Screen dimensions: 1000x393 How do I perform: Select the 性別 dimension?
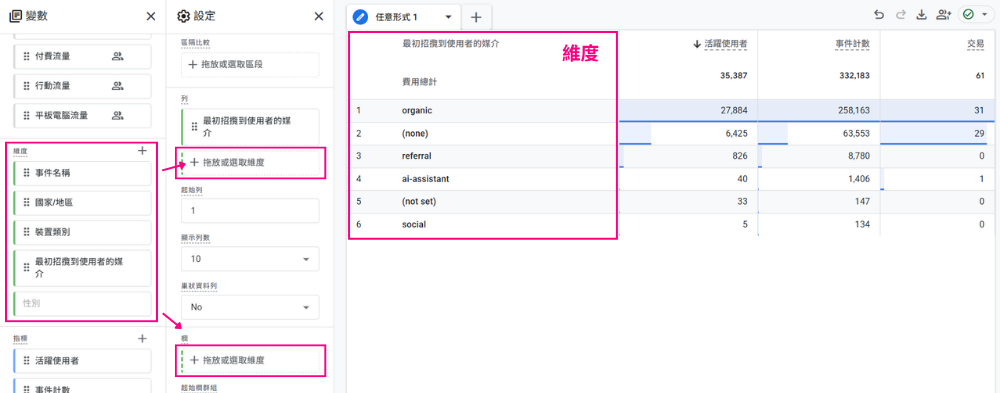pyautogui.click(x=82, y=304)
